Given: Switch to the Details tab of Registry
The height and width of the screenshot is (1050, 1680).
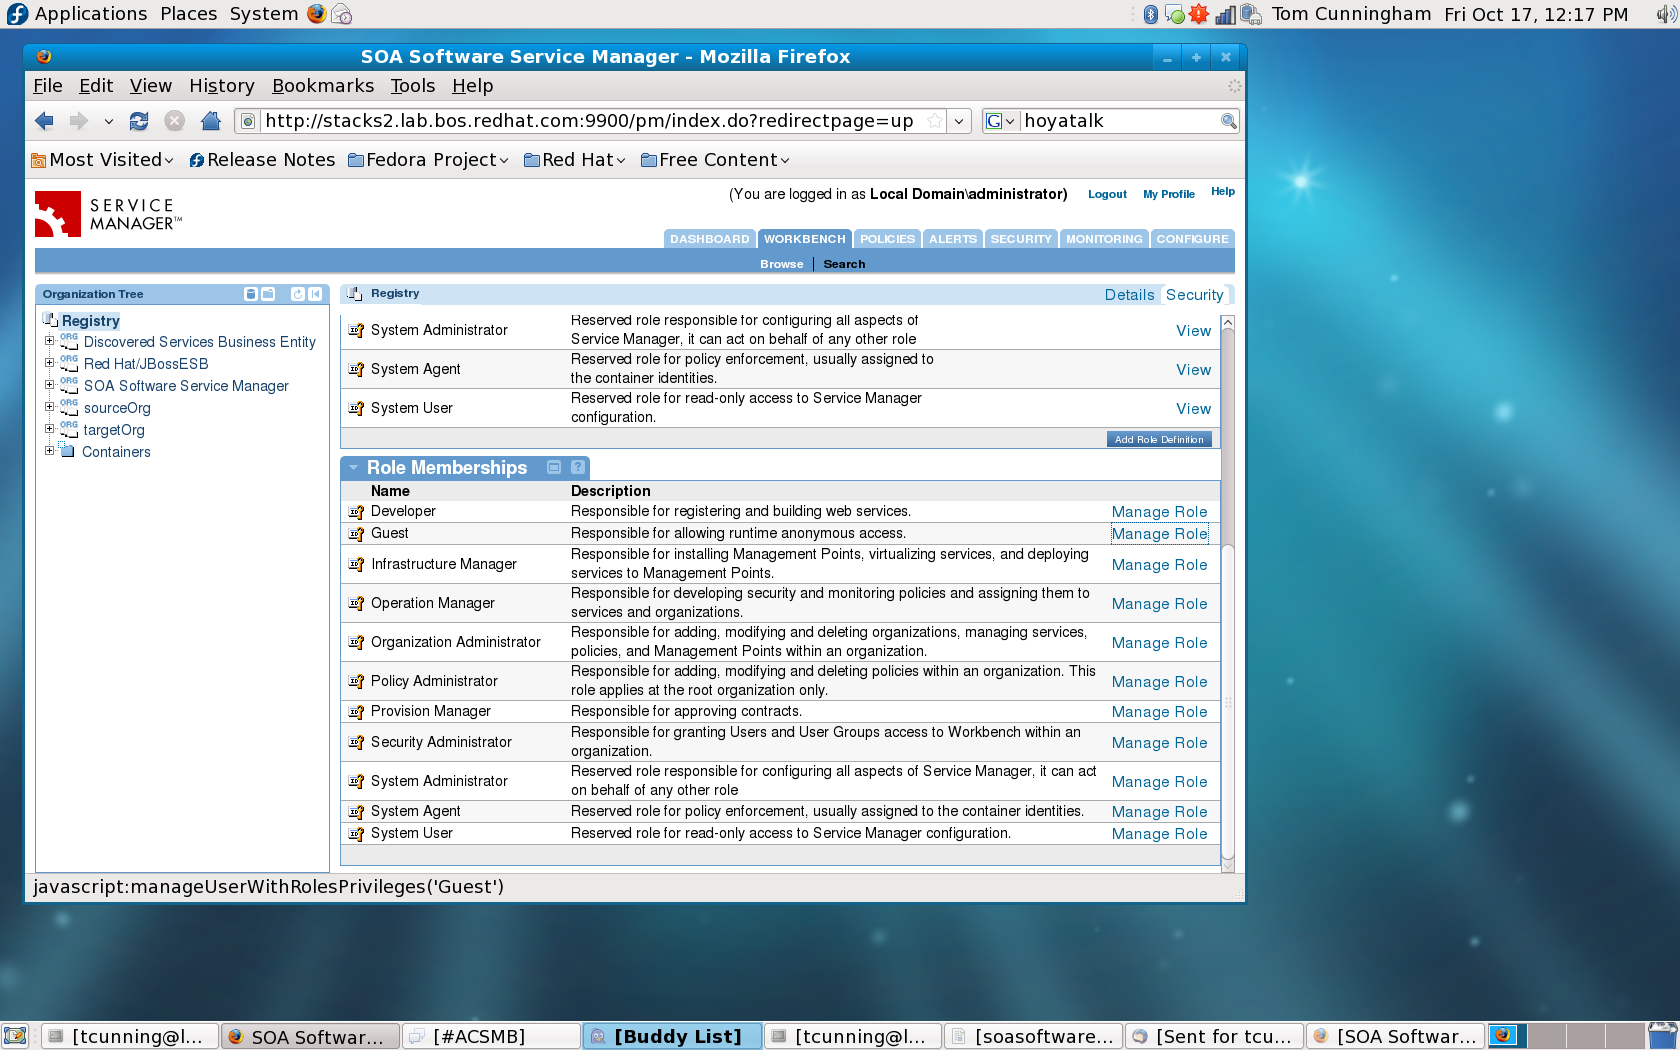Looking at the screenshot, I should coord(1129,295).
